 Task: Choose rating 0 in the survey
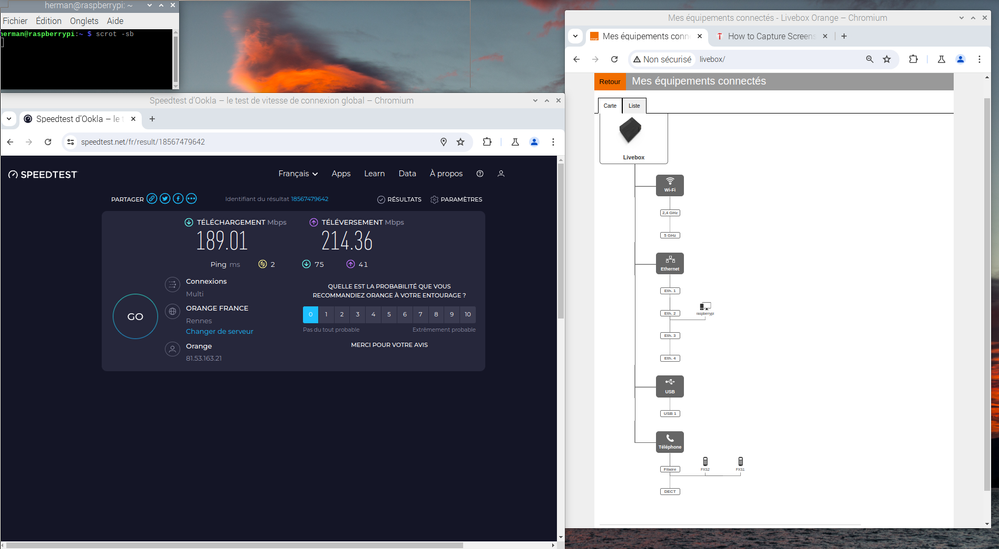(x=310, y=314)
